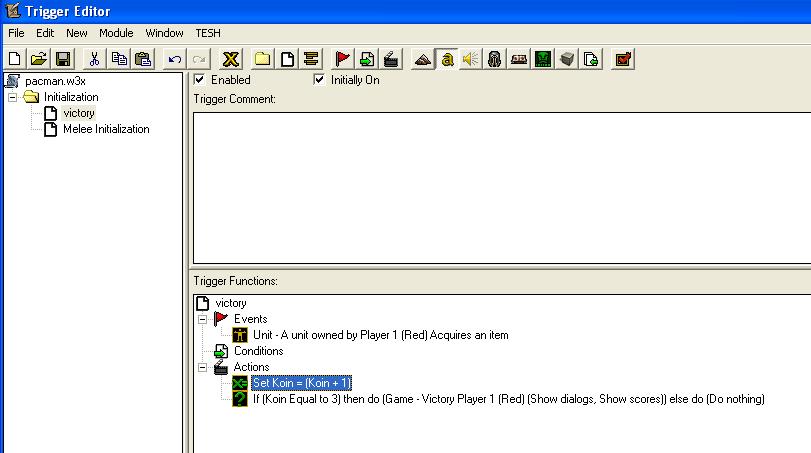Open the Edit menu

[45, 33]
